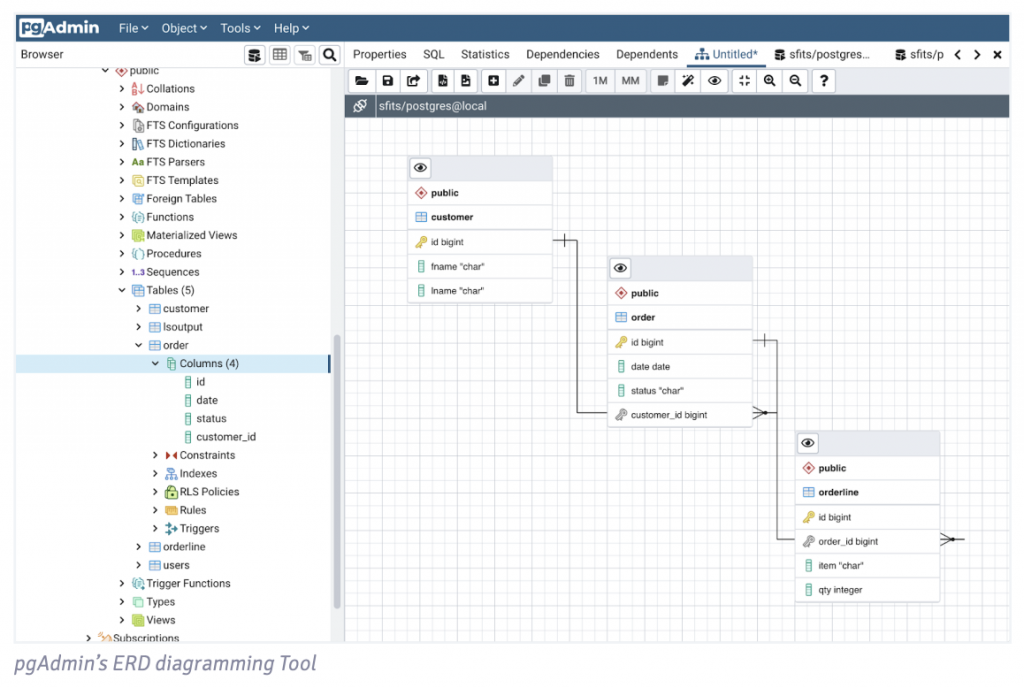Switch to the Dependencies tab
This screenshot has height=688, width=1024.
[562, 55]
